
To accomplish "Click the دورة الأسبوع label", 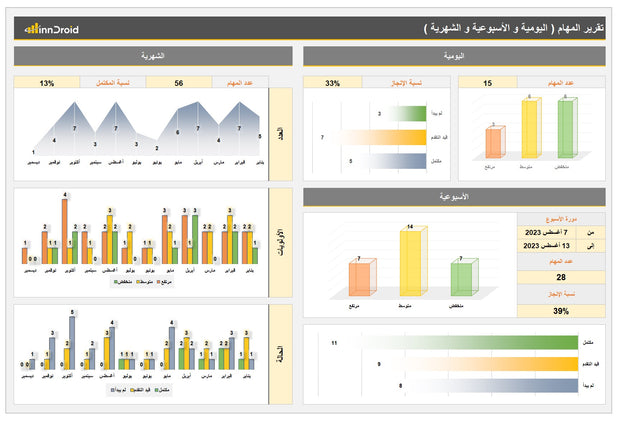I will click(x=561, y=219).
